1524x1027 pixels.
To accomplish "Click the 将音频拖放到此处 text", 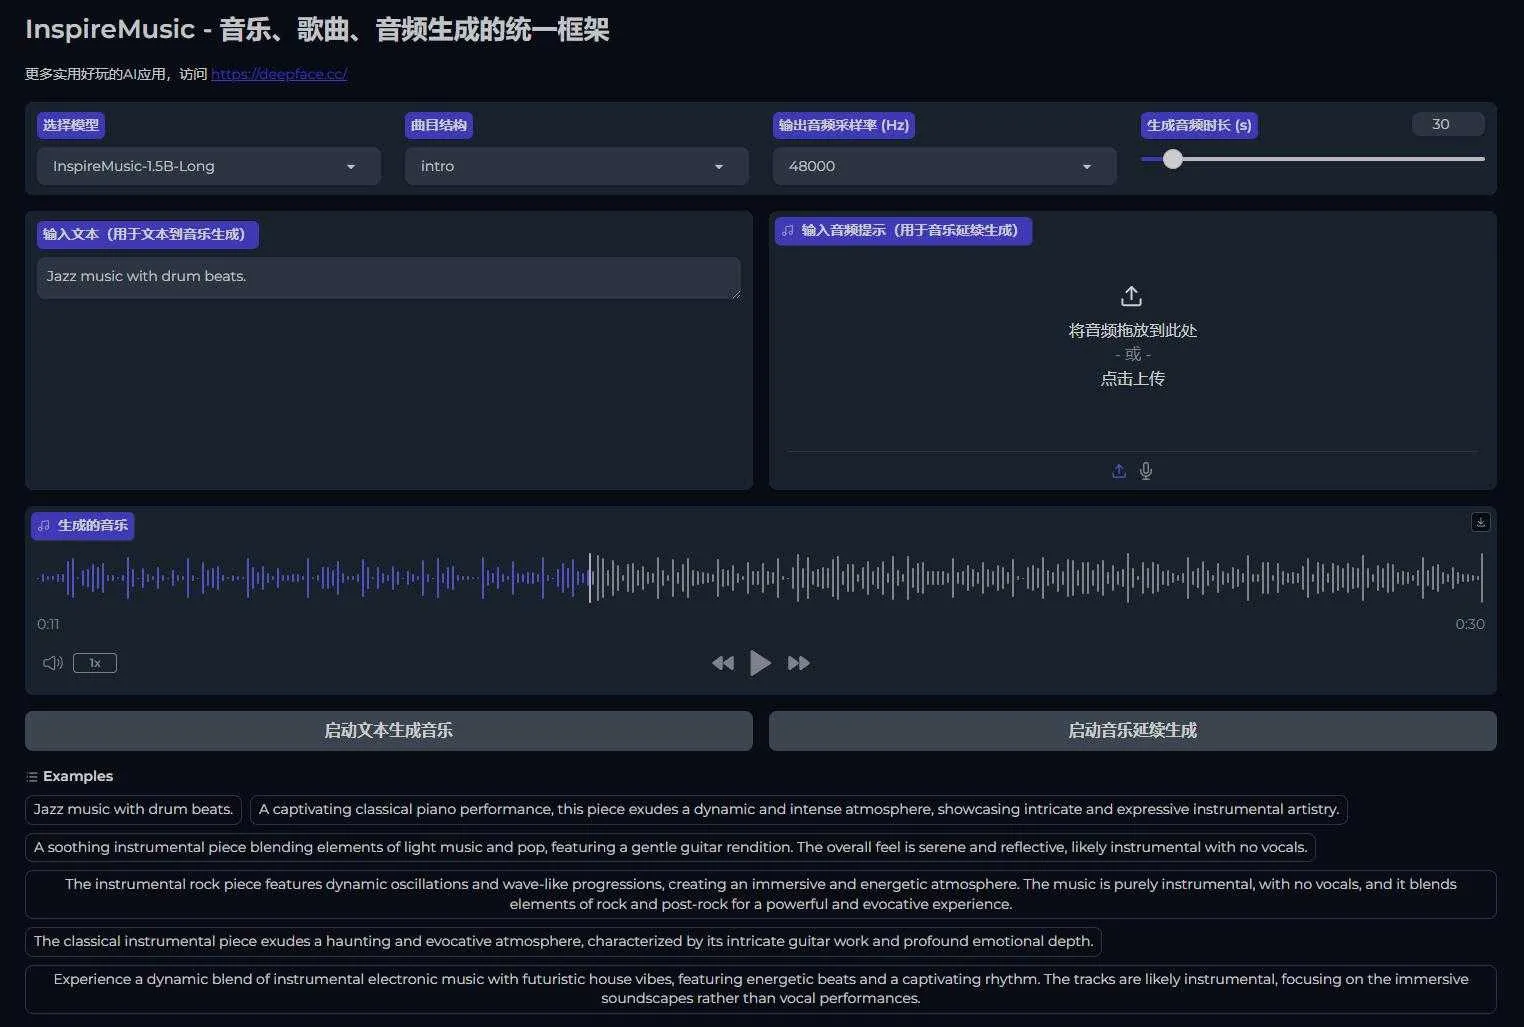I will click(x=1132, y=331).
